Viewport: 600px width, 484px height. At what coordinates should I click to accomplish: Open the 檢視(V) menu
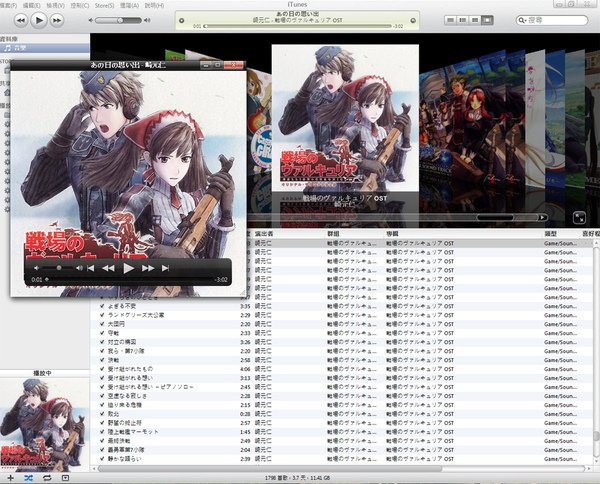(55, 5)
